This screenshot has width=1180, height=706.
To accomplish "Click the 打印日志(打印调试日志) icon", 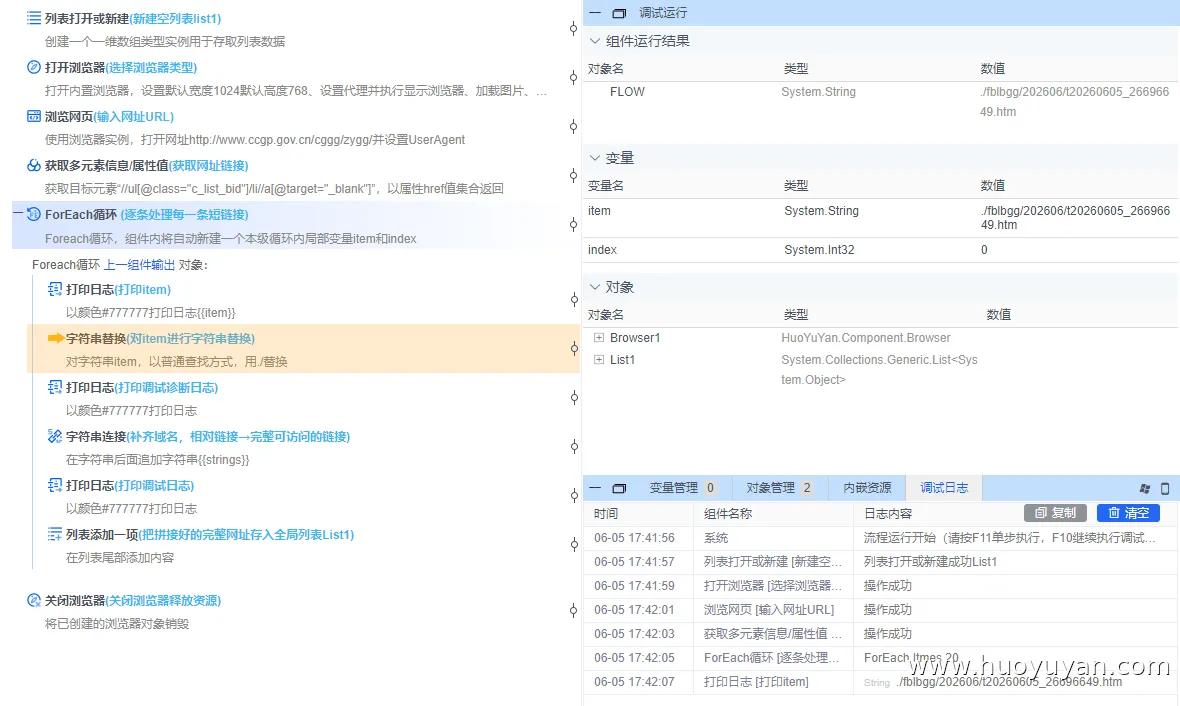I will (55, 485).
